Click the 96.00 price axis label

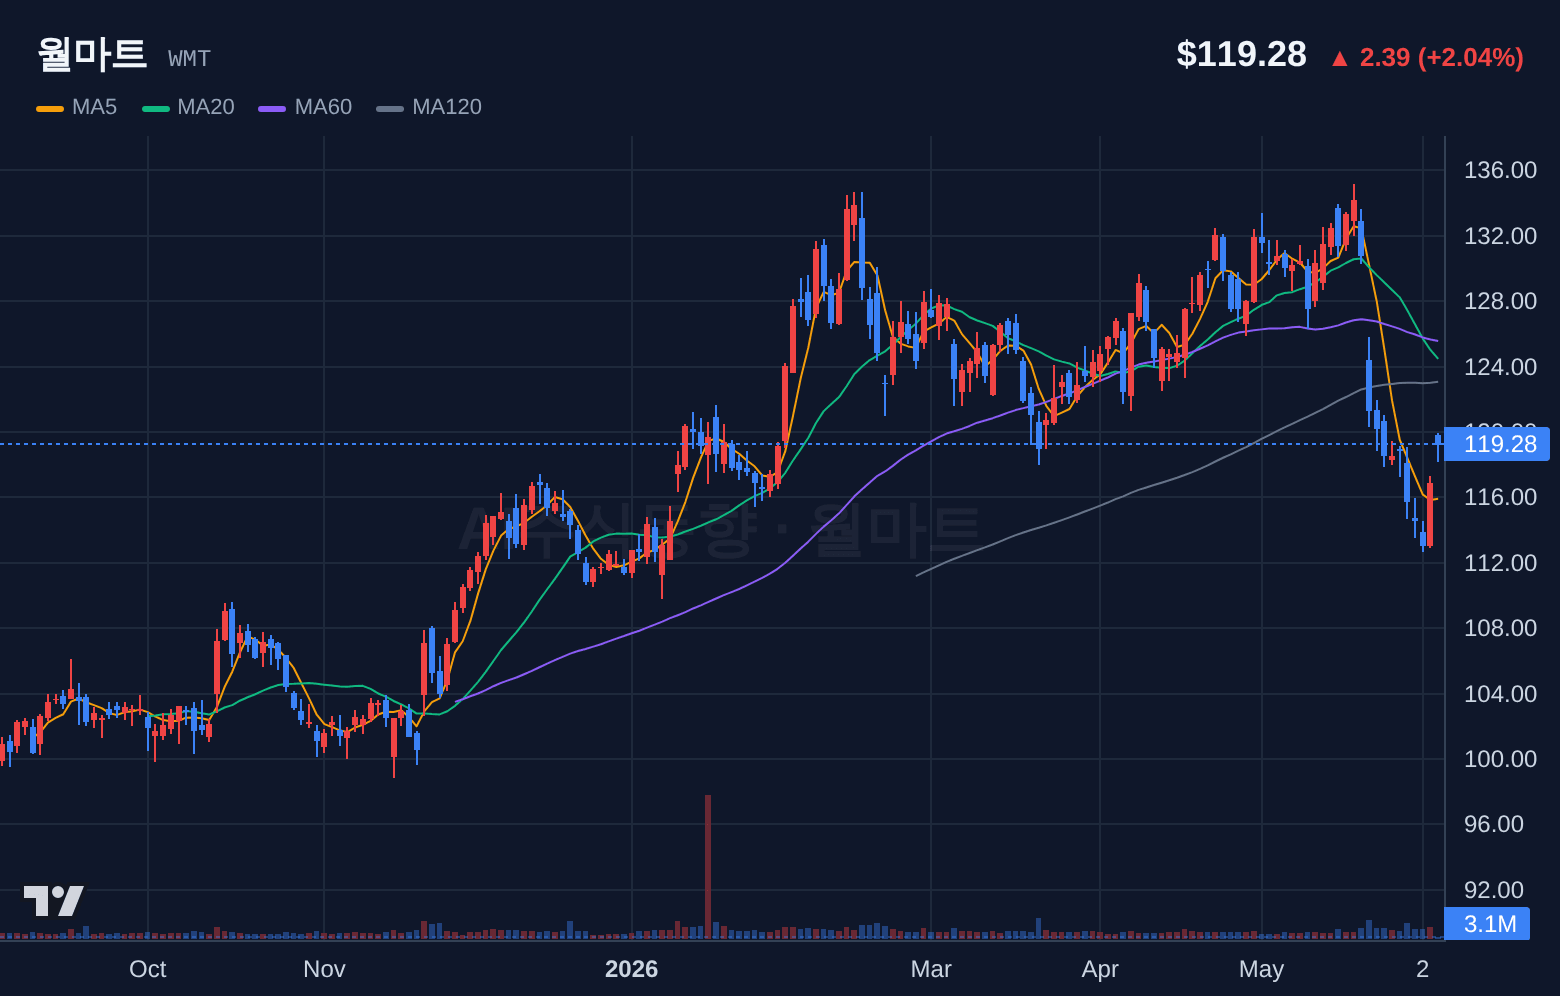pyautogui.click(x=1493, y=824)
